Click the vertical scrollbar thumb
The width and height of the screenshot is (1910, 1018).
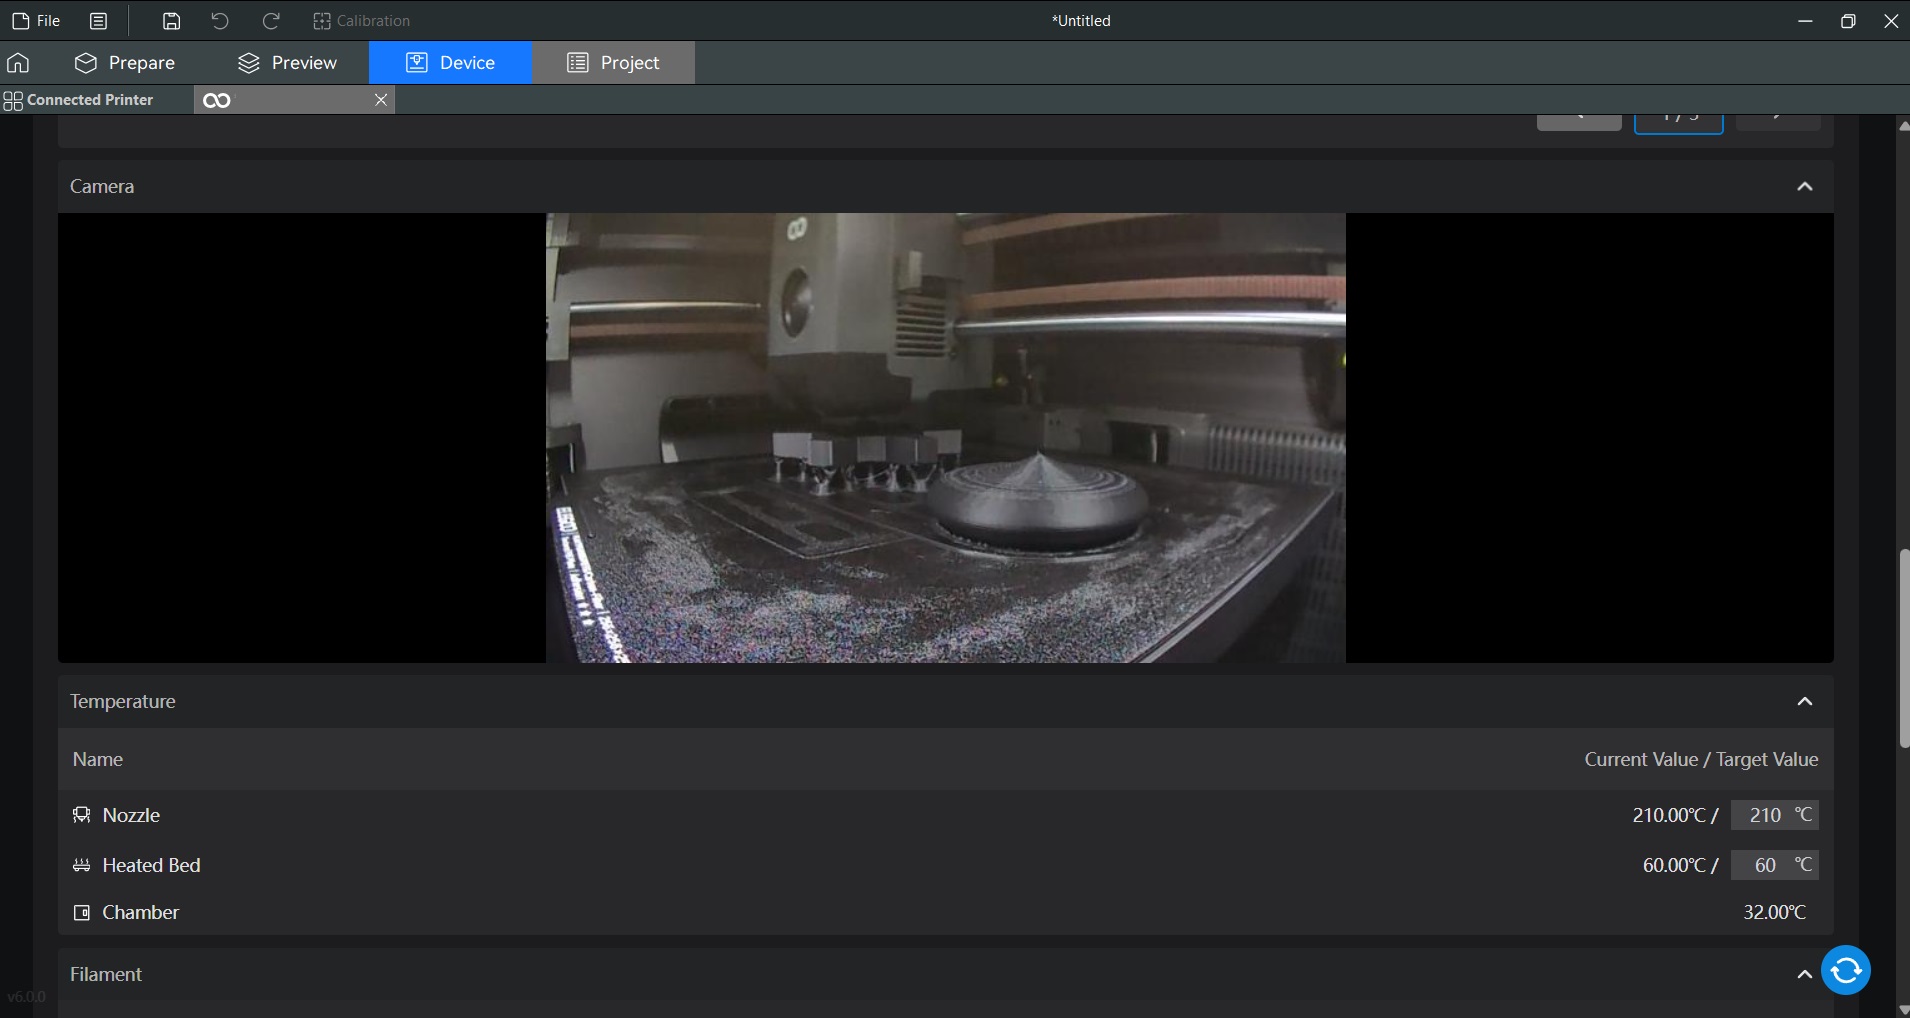(1903, 648)
